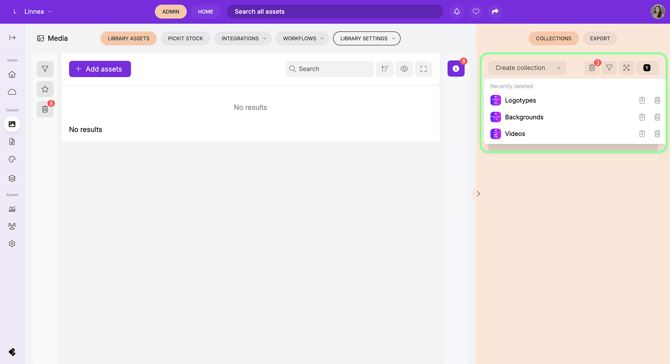Click the Pickit logo at sidebar bottom
Viewport: 670px width, 364px height.
12,352
